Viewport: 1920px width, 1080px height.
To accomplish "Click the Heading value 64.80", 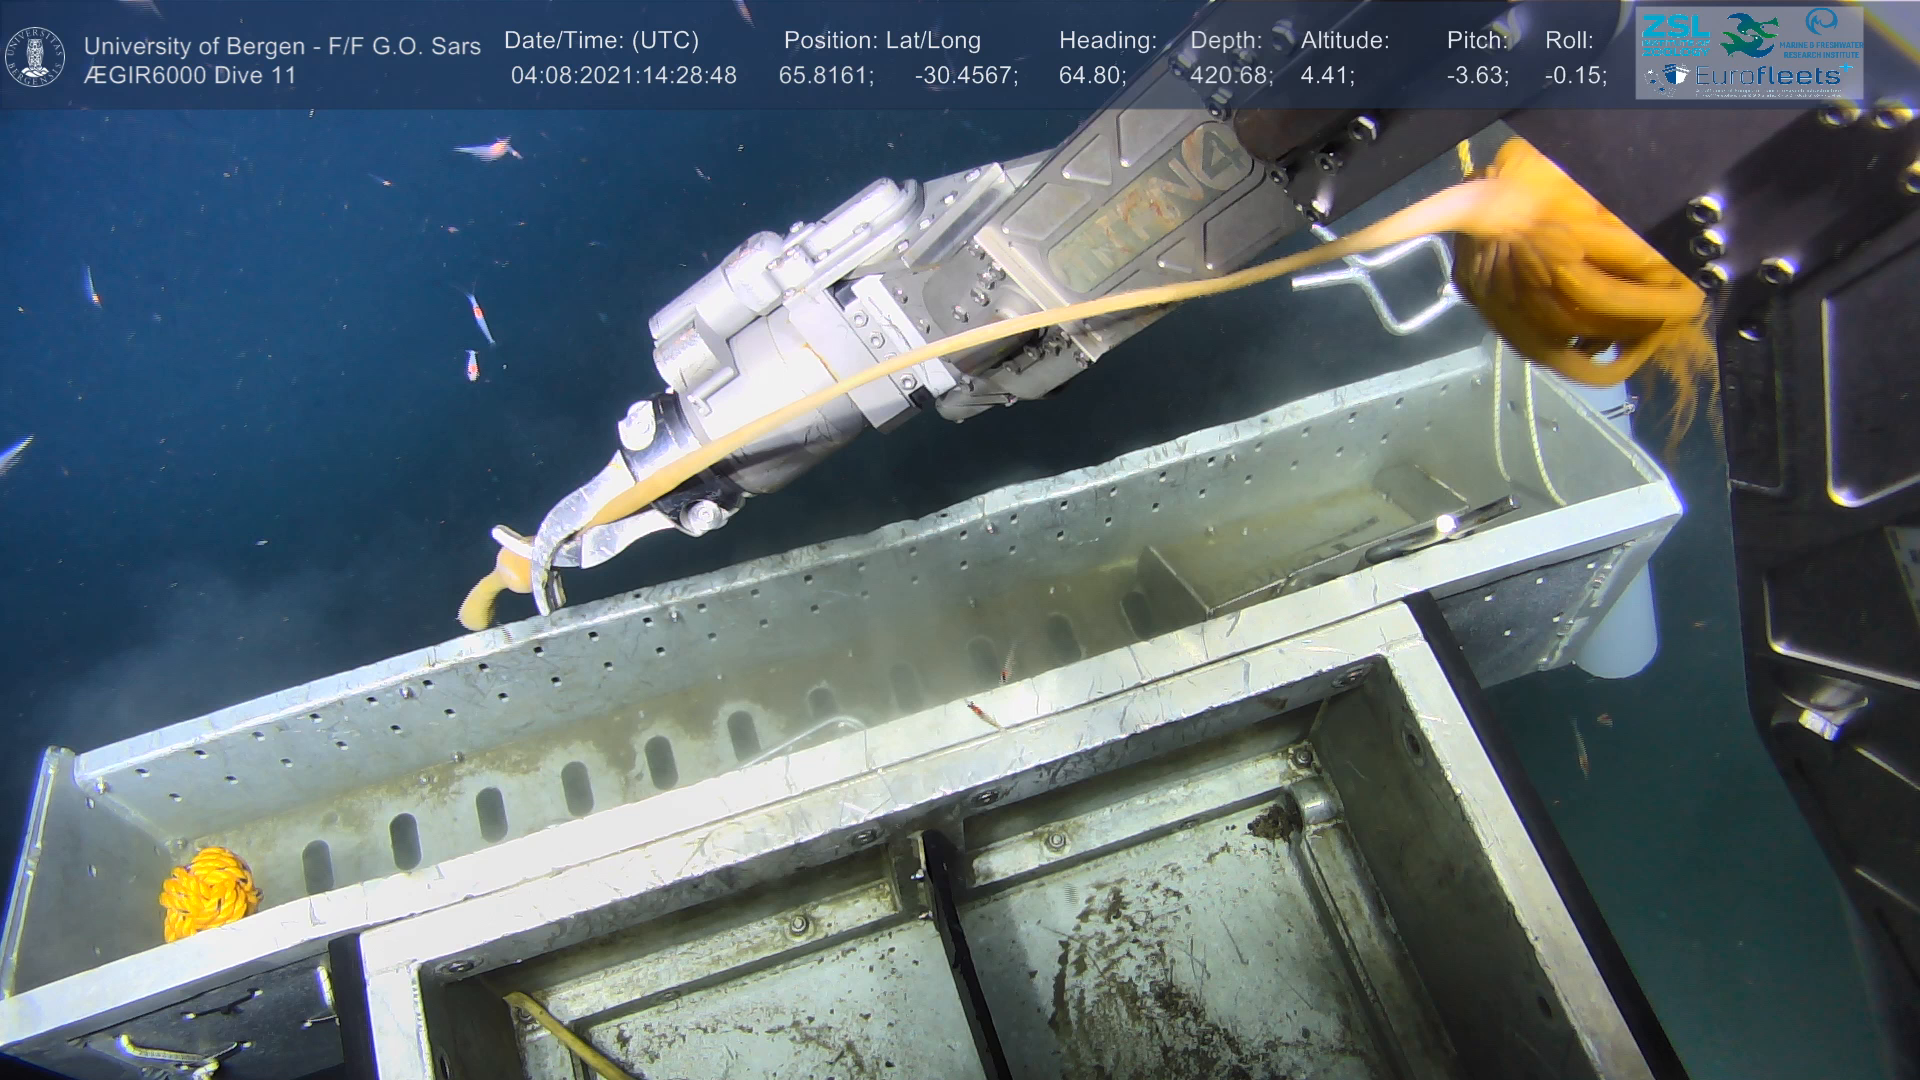I will [1092, 76].
